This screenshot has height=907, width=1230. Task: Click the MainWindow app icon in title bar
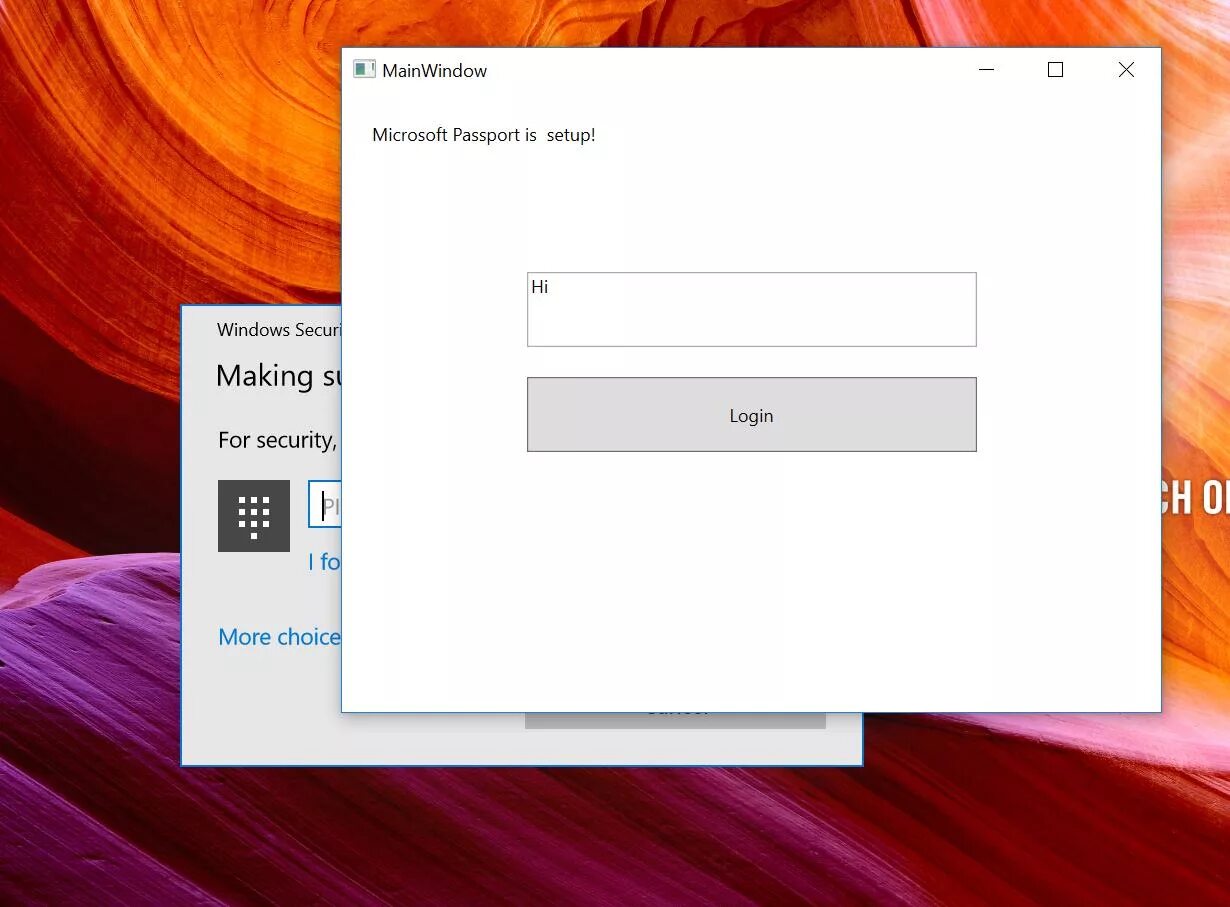point(364,70)
